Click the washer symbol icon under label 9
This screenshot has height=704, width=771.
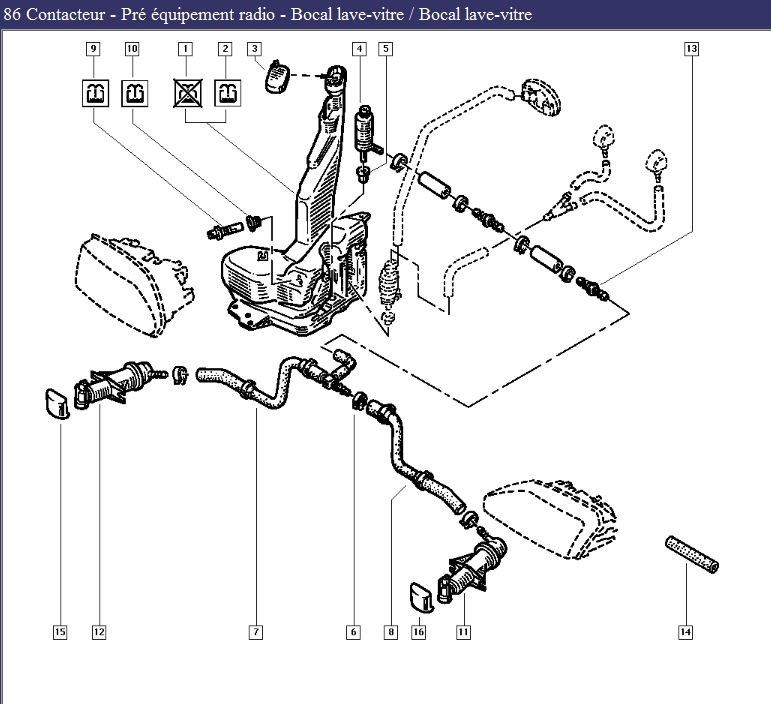pyautogui.click(x=95, y=93)
